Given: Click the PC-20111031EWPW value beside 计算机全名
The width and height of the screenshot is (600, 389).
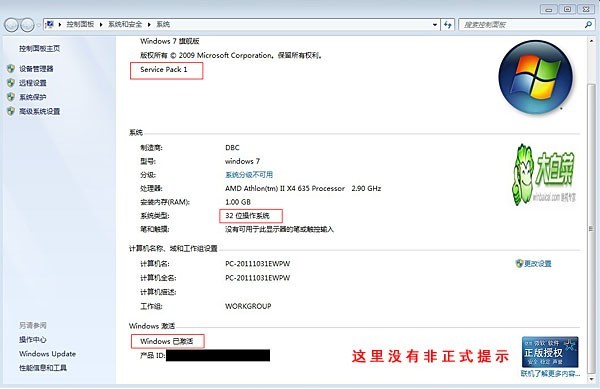Looking at the screenshot, I should pyautogui.click(x=257, y=278).
